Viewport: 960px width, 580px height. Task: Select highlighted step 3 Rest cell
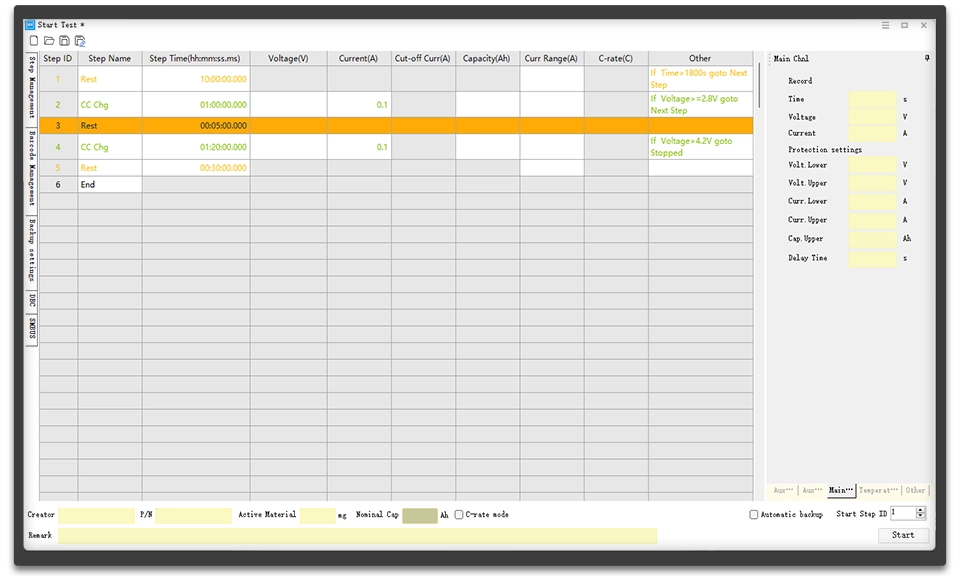(110, 126)
